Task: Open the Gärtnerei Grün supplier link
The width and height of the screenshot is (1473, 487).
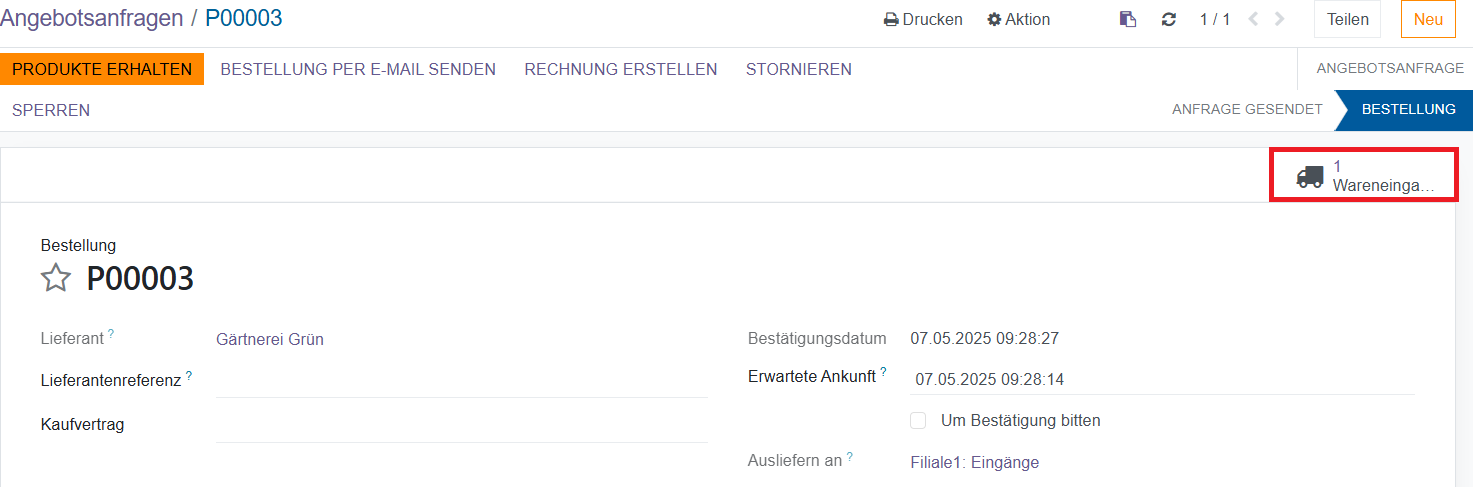Action: click(x=270, y=339)
